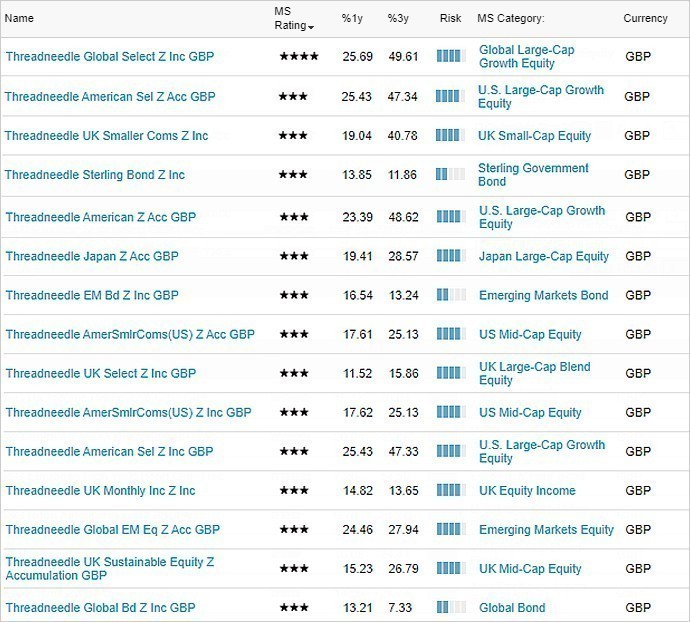Click risk bar indicator for EM Bd fund
Screen dimensions: 690x622
[451, 294]
